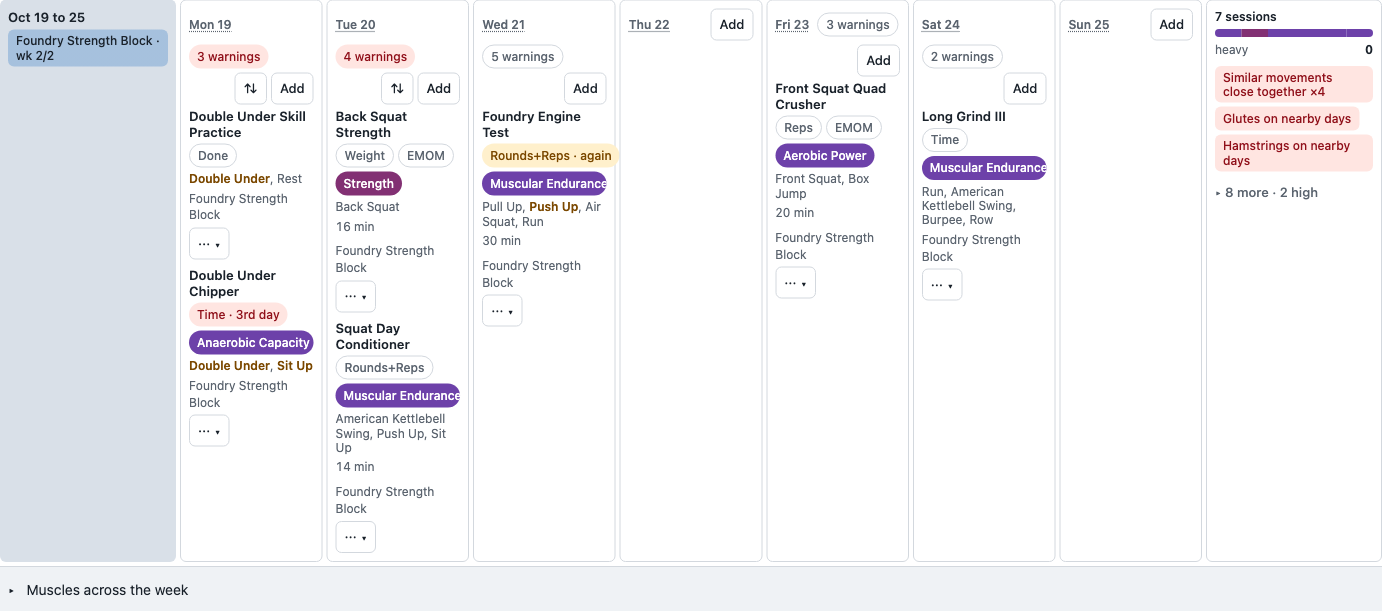Click the 7 sessions summary heading
This screenshot has height=611, width=1382.
[x=1246, y=17]
